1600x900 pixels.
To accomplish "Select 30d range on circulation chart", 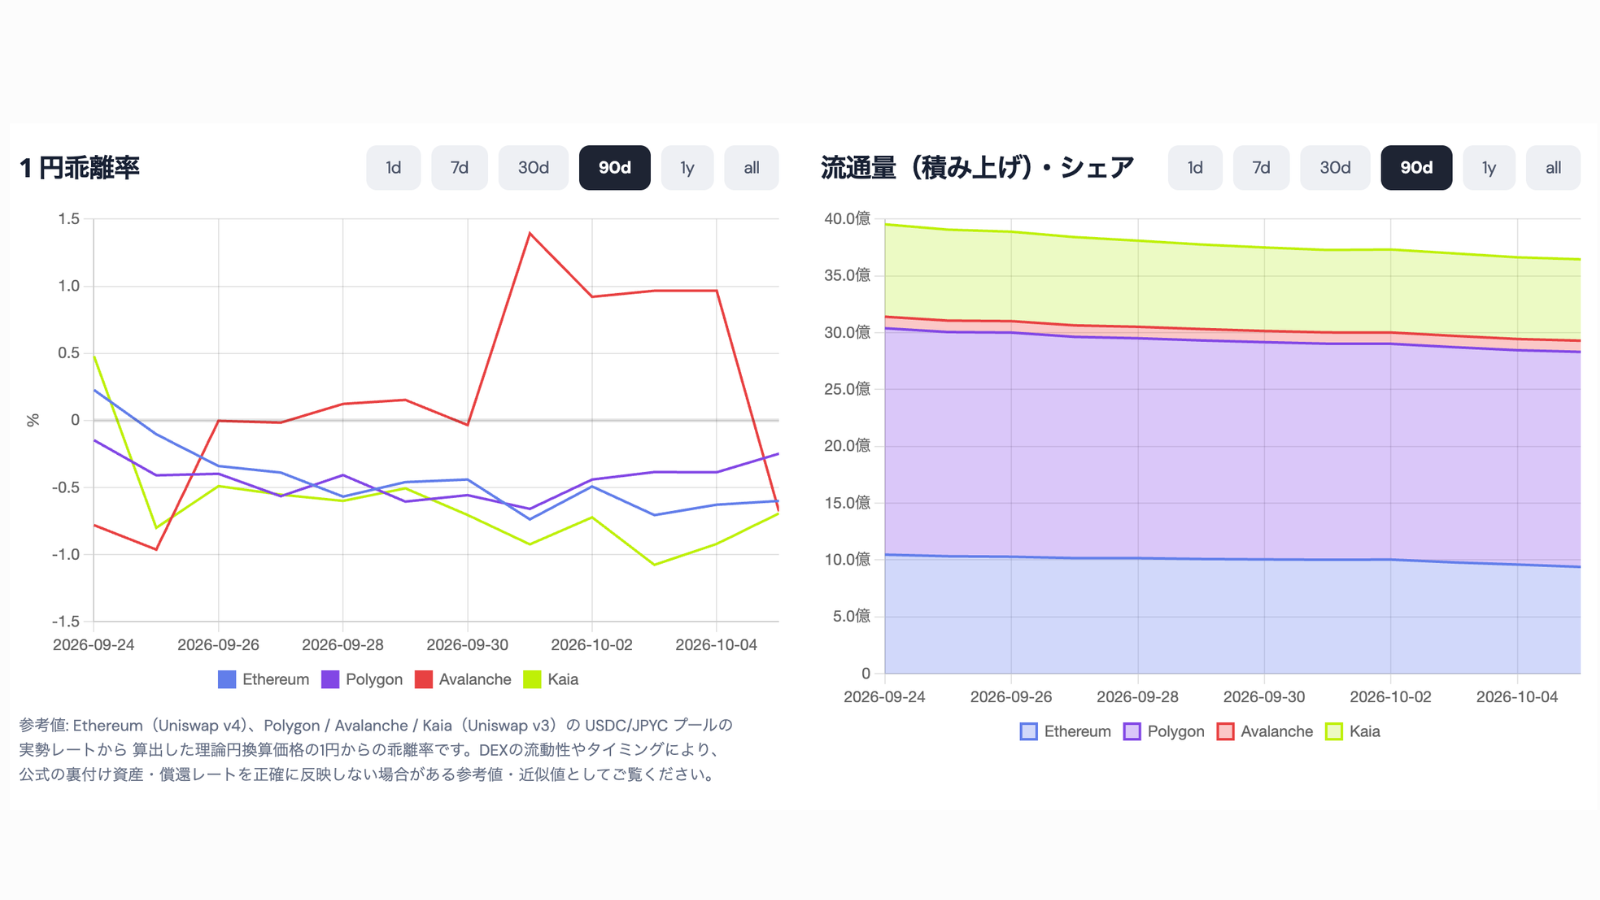I will [x=1335, y=168].
